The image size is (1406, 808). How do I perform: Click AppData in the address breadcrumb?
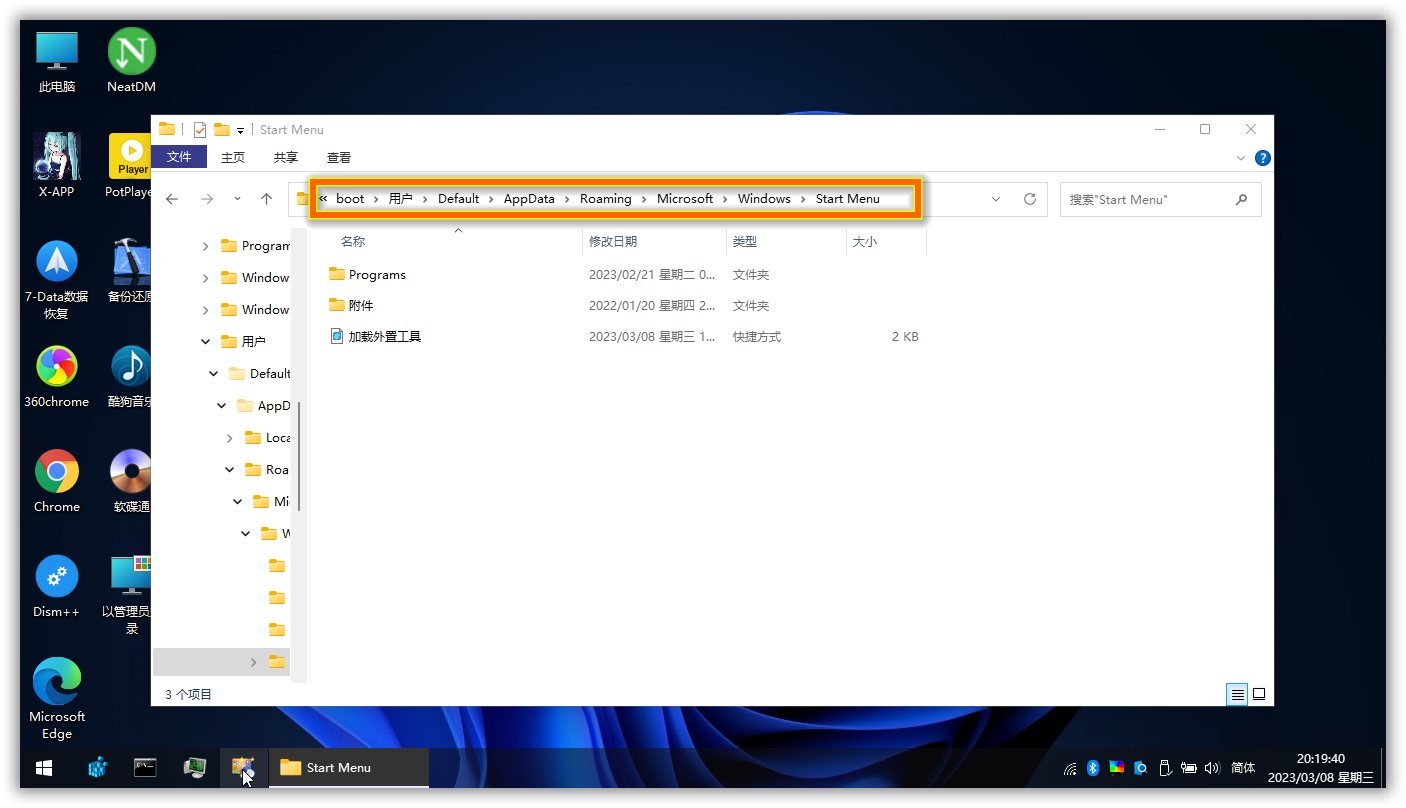point(529,199)
